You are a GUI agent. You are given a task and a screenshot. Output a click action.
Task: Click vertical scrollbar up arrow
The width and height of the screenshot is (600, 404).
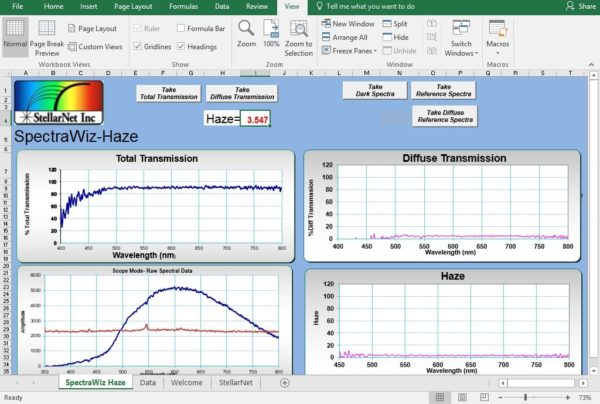tap(593, 75)
